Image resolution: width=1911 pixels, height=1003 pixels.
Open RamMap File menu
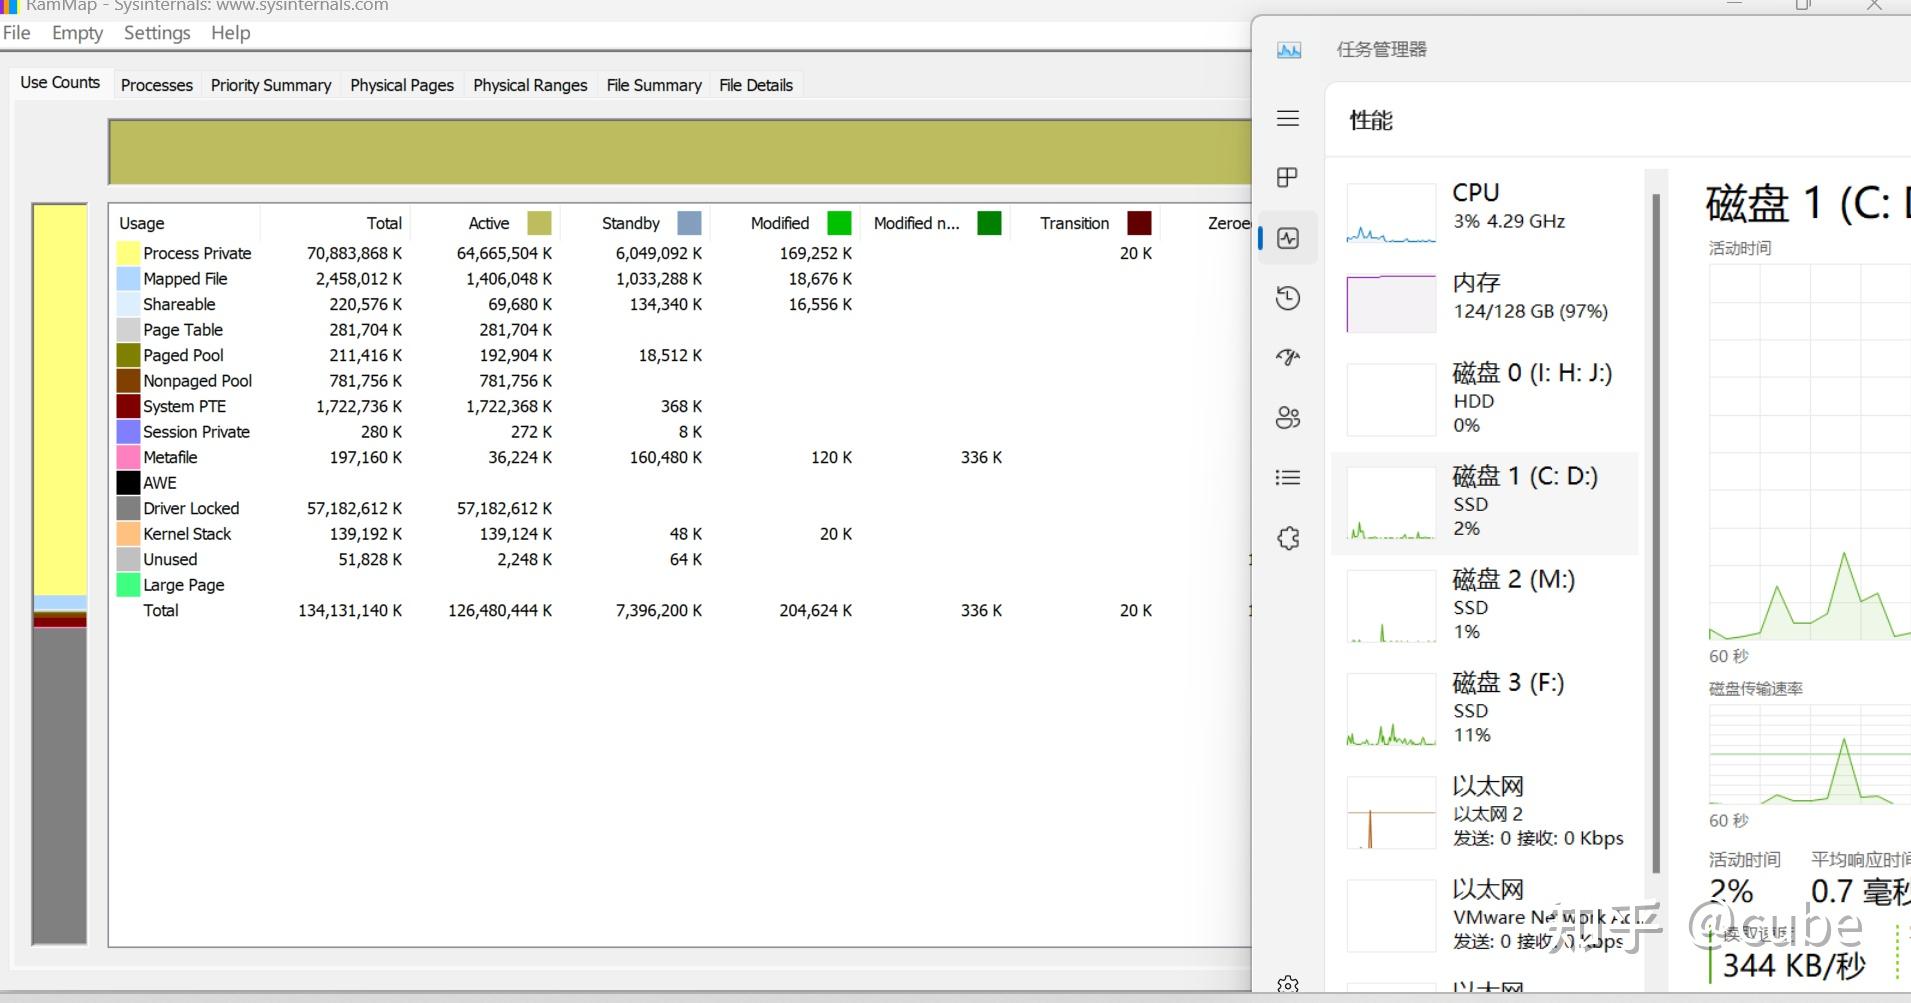pyautogui.click(x=16, y=33)
